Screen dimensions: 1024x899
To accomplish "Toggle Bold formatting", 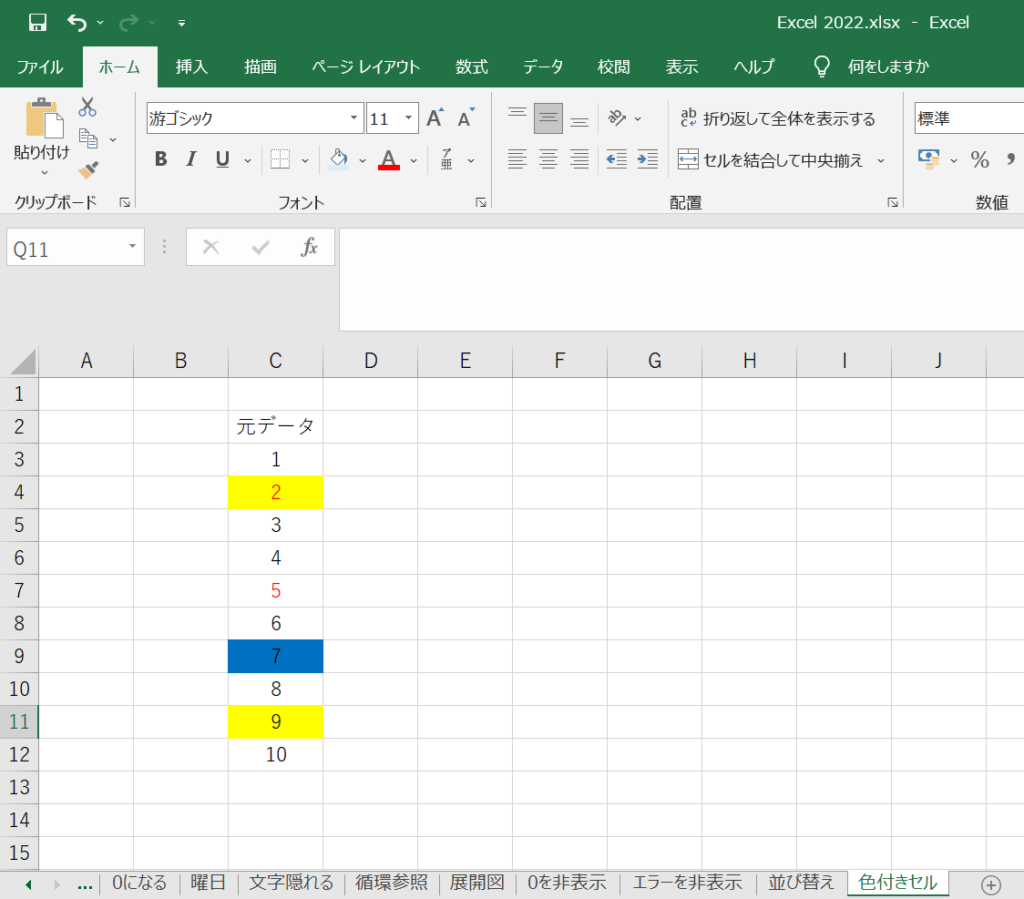I will 160,160.
